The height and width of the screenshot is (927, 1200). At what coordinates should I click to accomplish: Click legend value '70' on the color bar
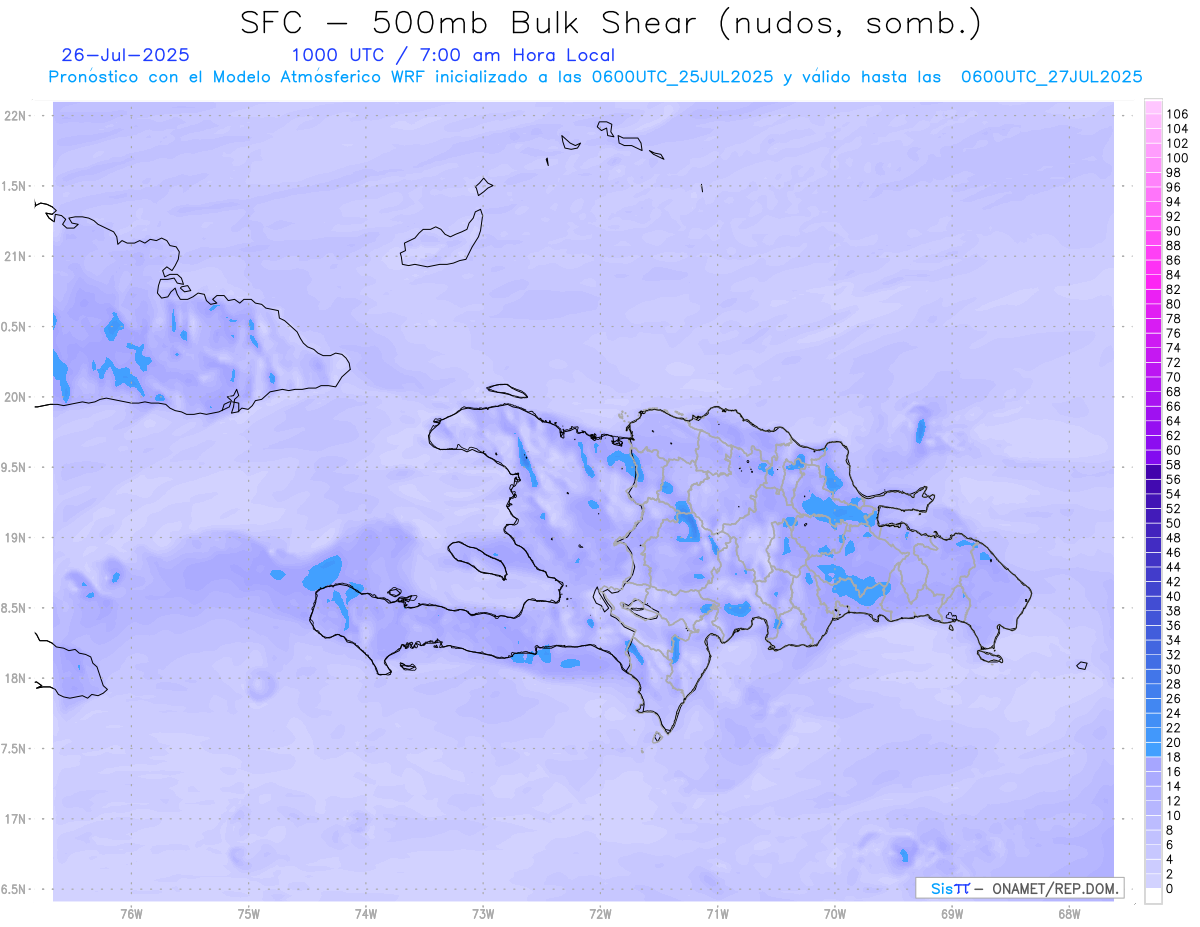1173,377
